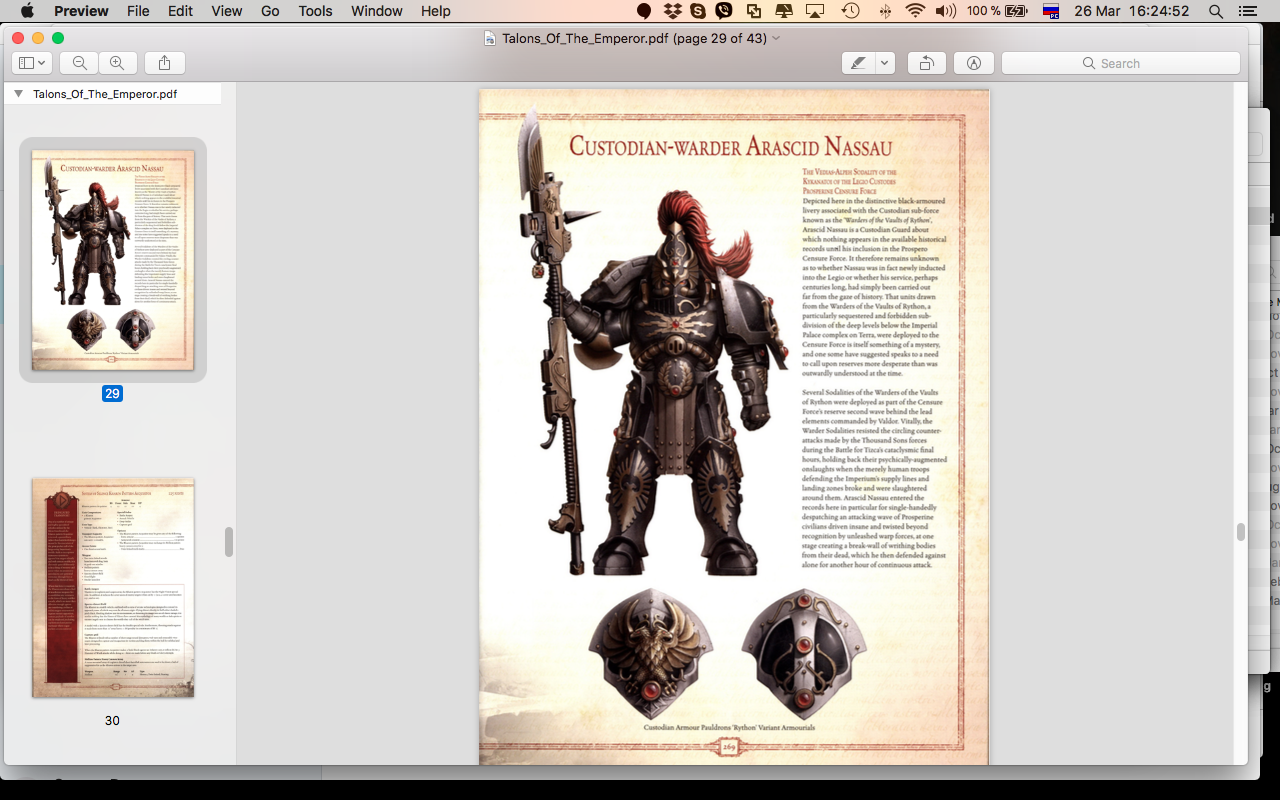Select Talons_Of_The_Emperor.pdf in sidebar
This screenshot has height=800, width=1280.
click(105, 94)
